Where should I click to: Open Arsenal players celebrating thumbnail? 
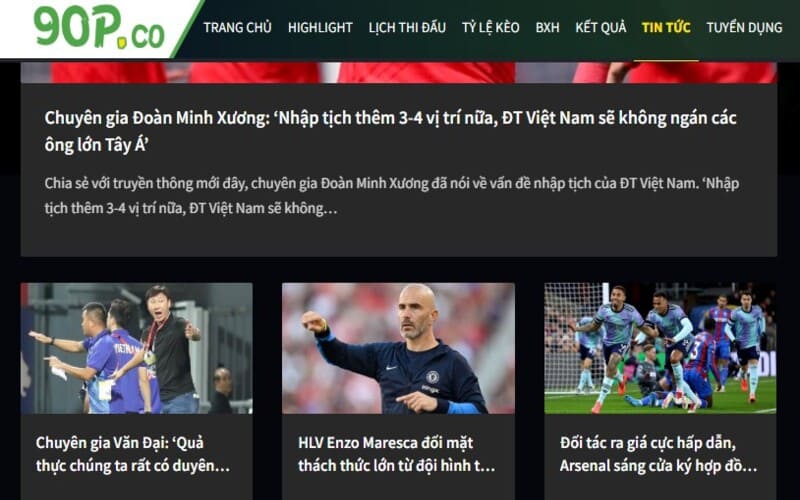coord(660,348)
